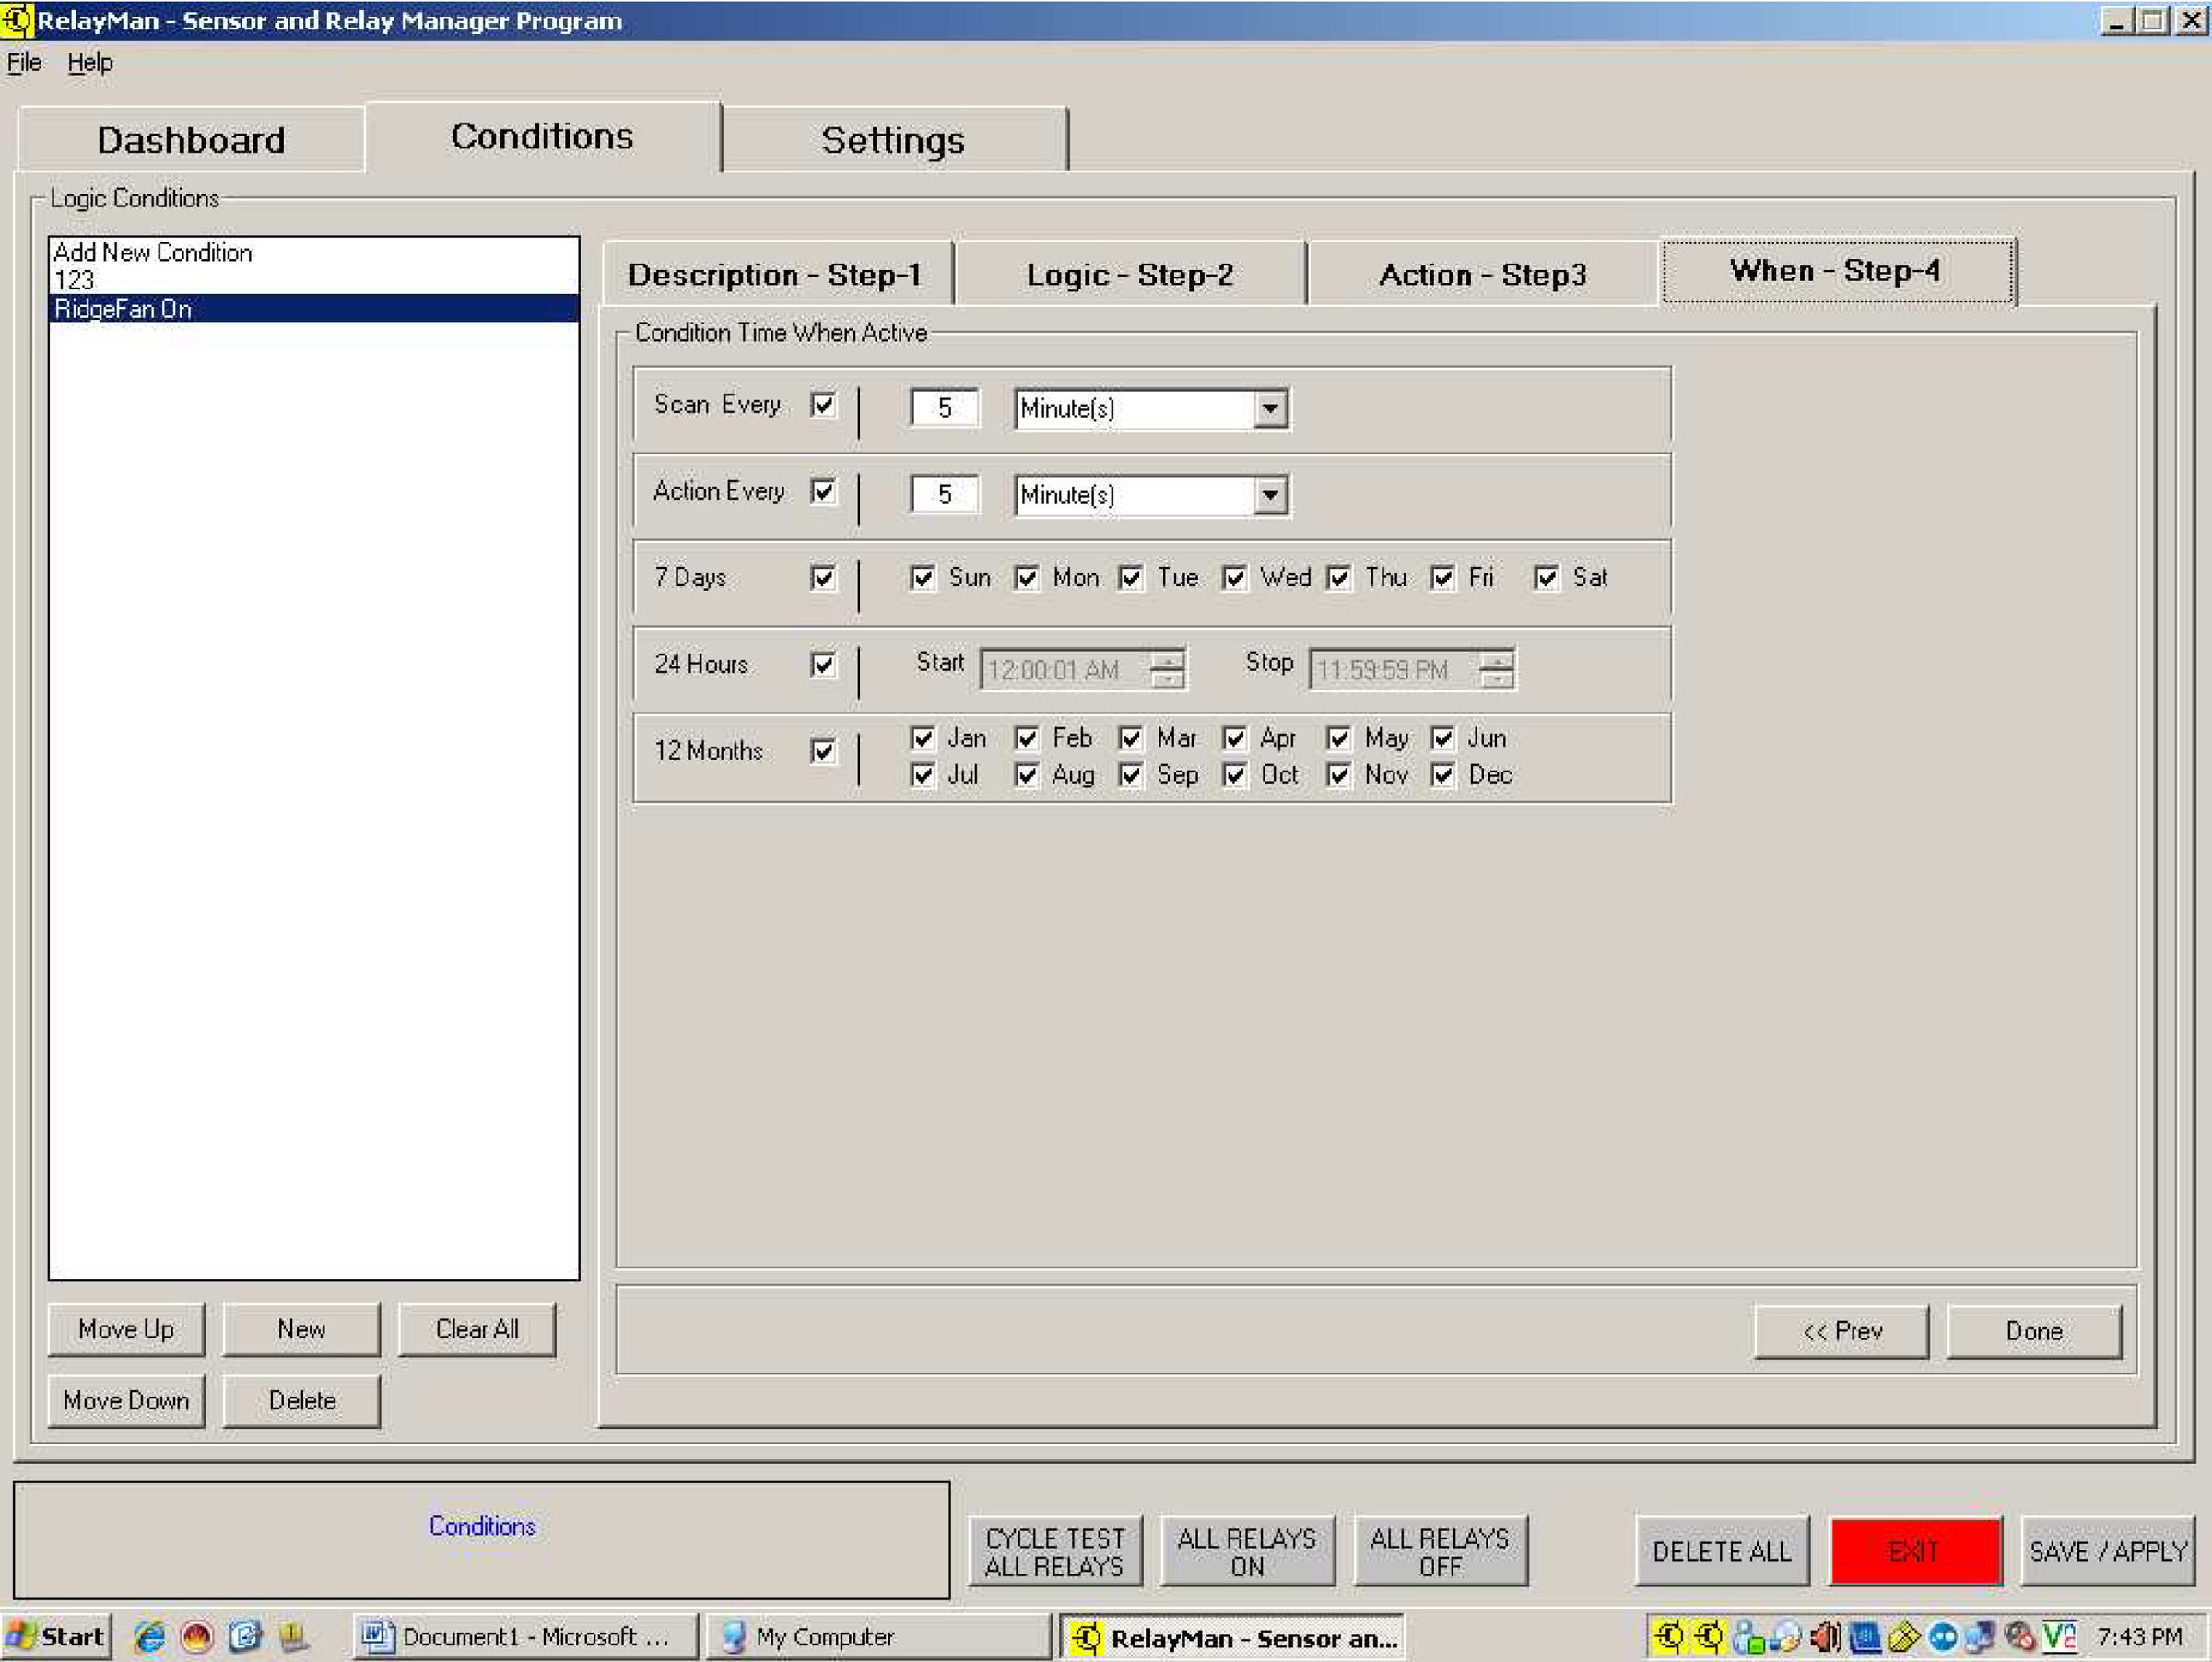This screenshot has width=2212, height=1662.
Task: Click the Done button
Action: point(2034,1331)
